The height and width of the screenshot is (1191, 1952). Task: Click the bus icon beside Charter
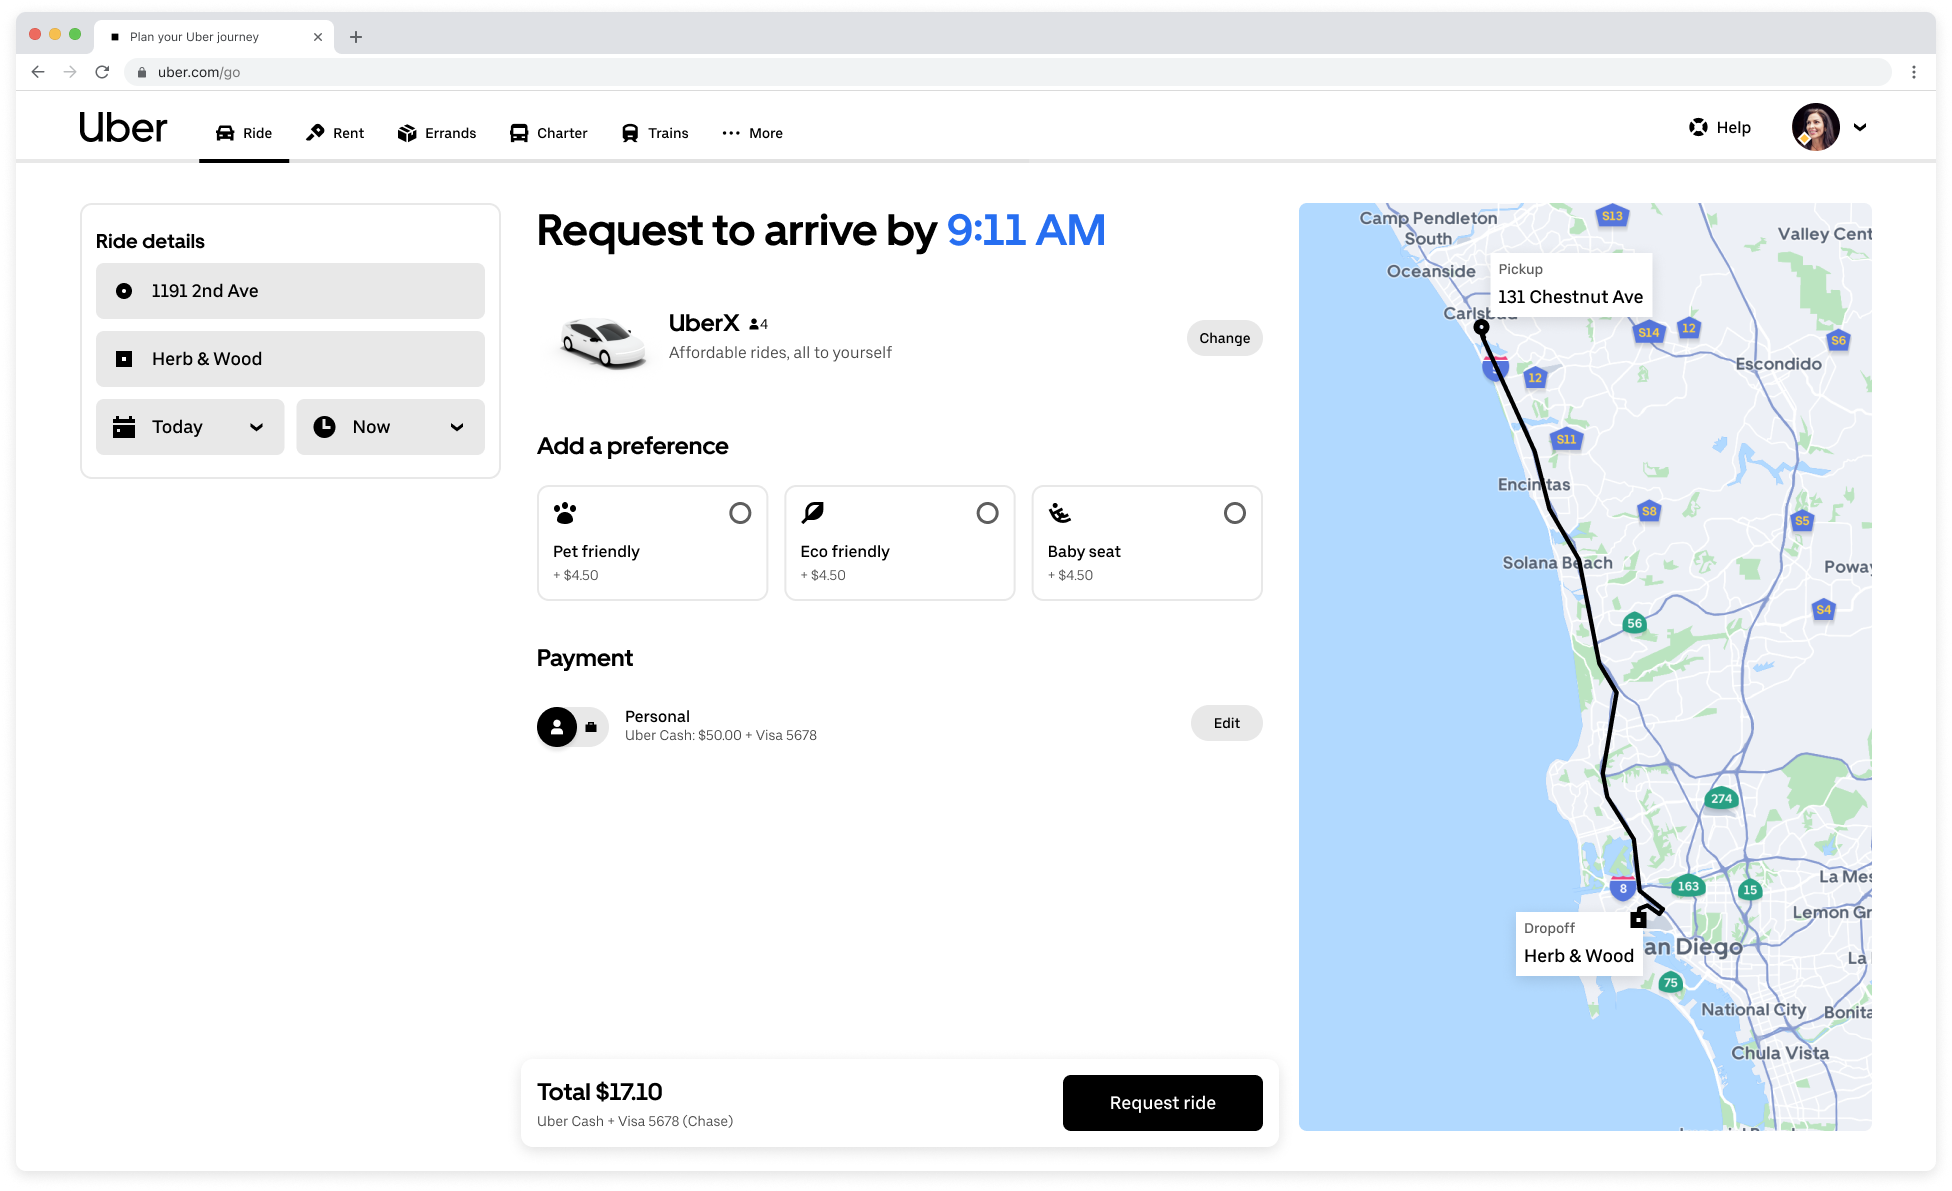[x=519, y=133]
